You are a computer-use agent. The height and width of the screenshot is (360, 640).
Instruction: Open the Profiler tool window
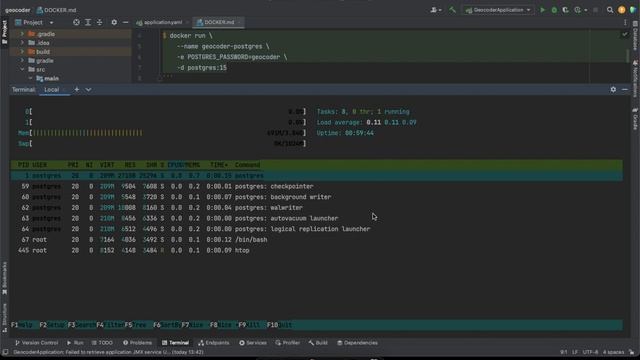pyautogui.click(x=288, y=342)
